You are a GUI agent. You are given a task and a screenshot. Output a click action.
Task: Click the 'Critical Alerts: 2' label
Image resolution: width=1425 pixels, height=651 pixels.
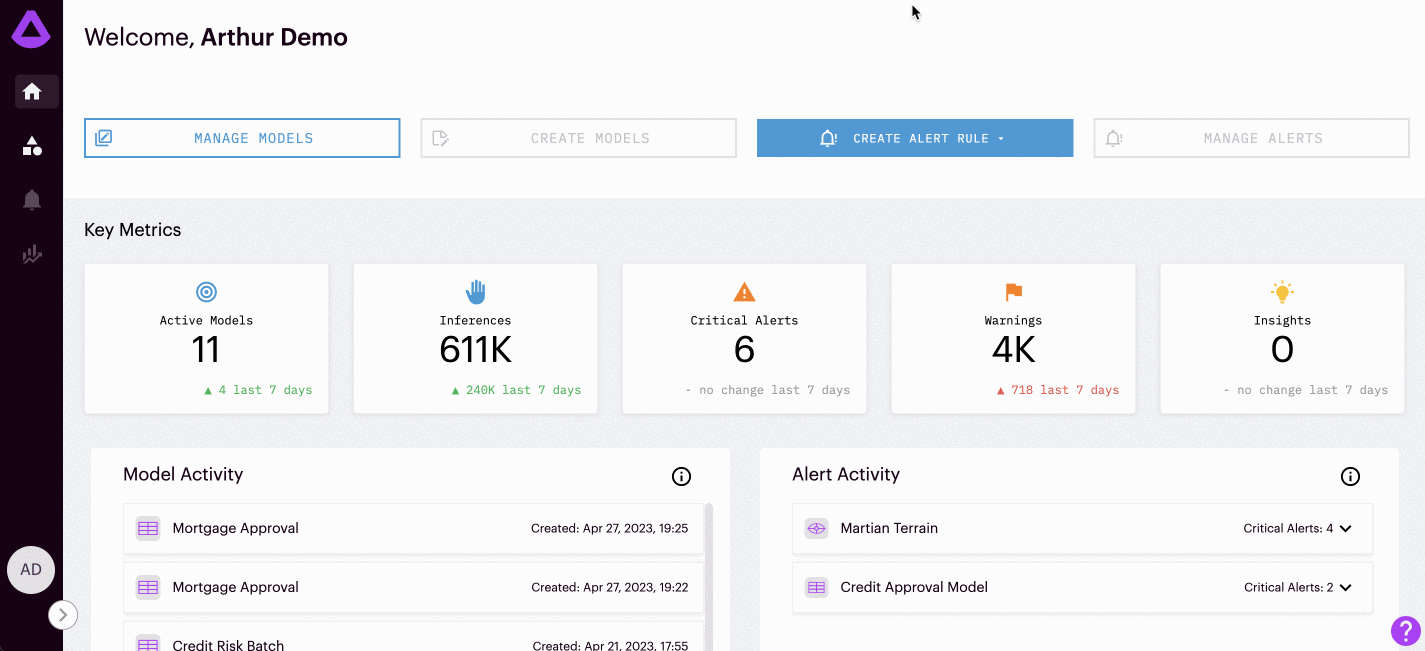(x=1288, y=587)
